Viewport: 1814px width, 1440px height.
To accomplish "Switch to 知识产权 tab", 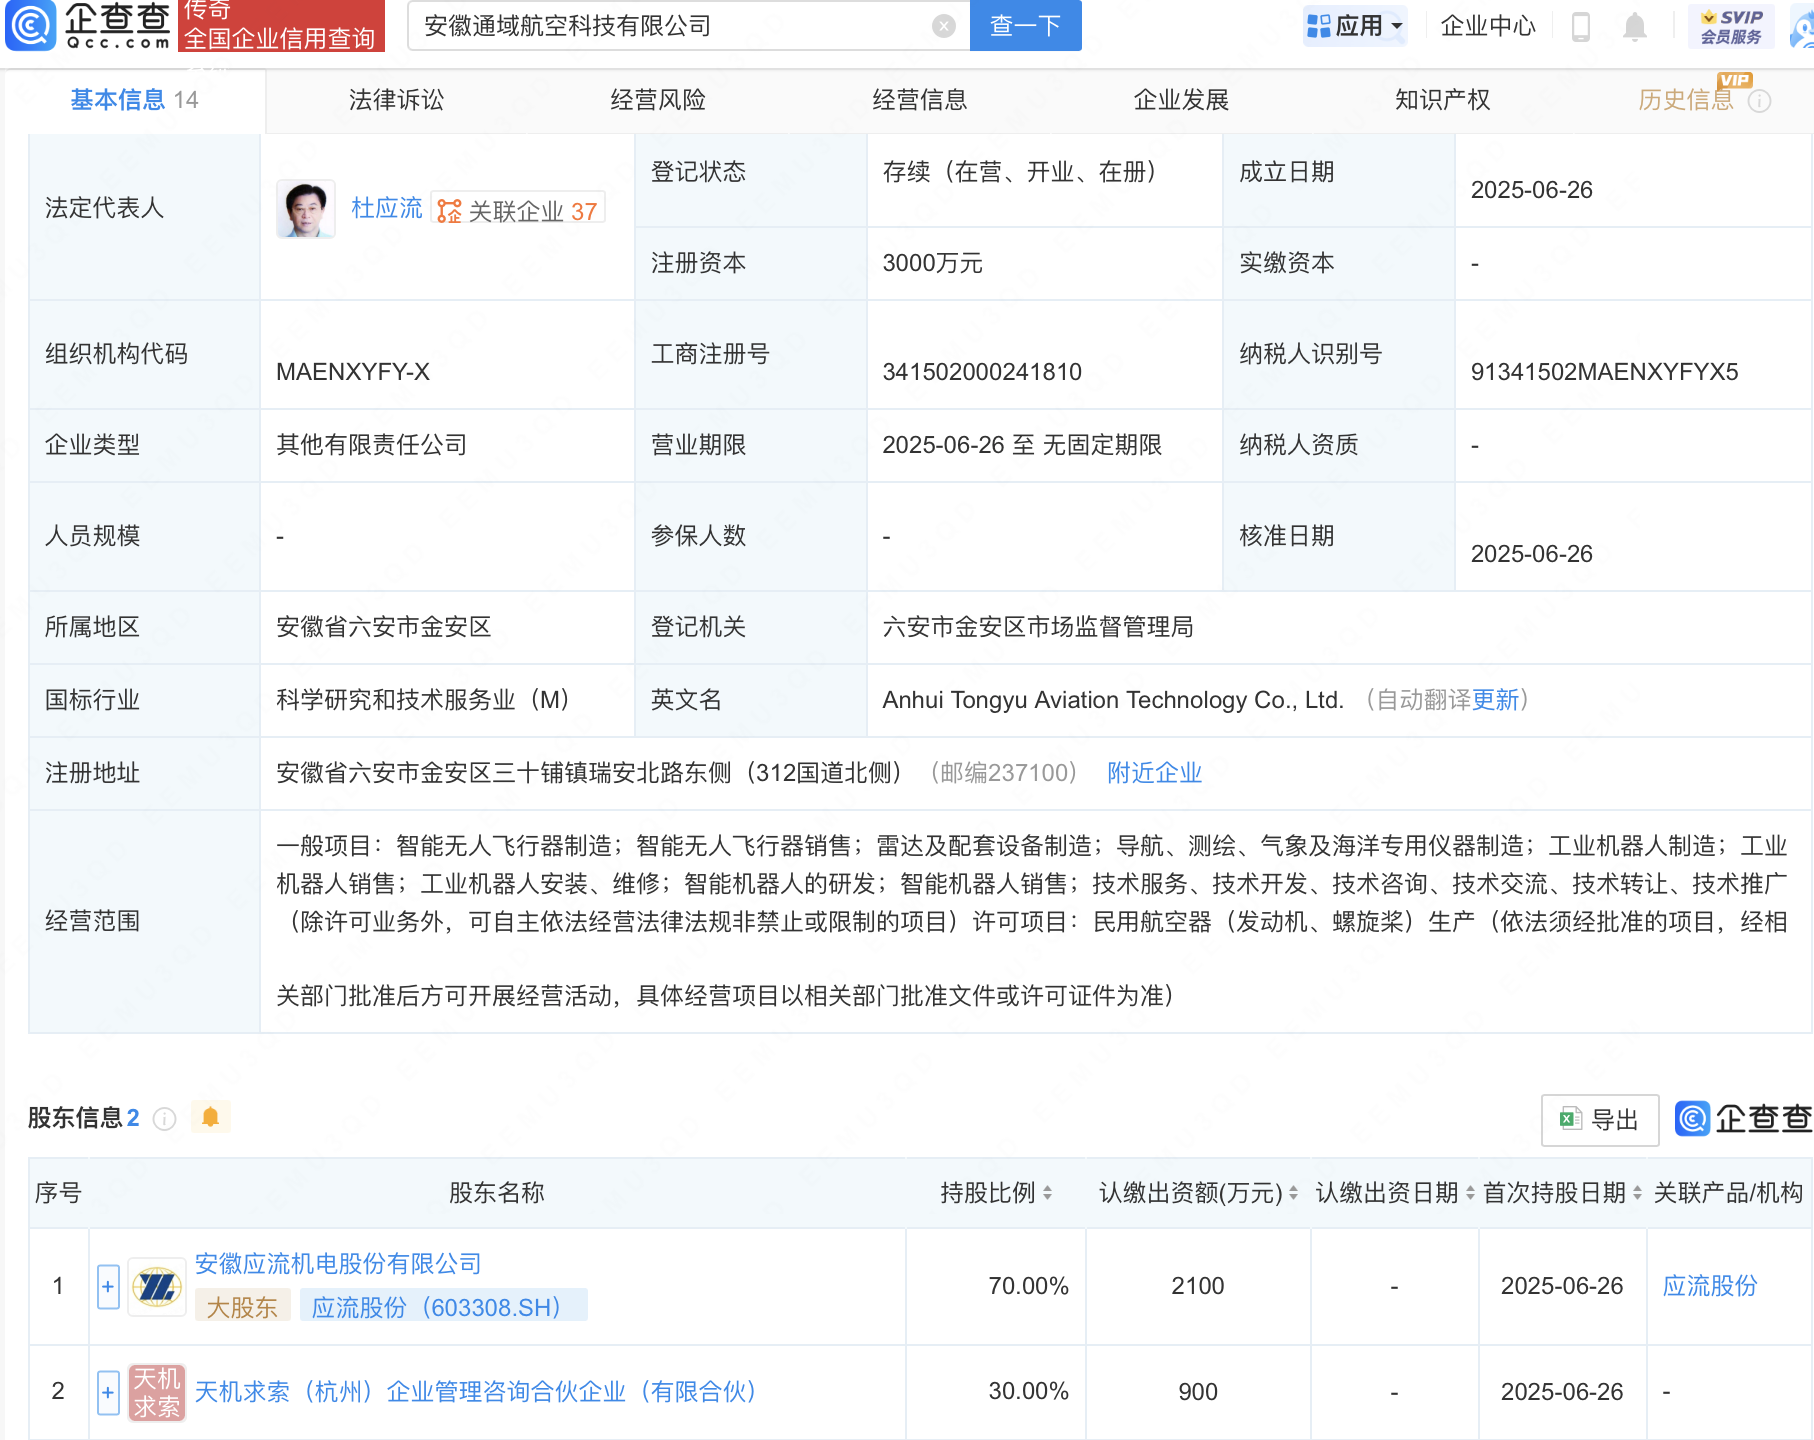I will [x=1442, y=100].
